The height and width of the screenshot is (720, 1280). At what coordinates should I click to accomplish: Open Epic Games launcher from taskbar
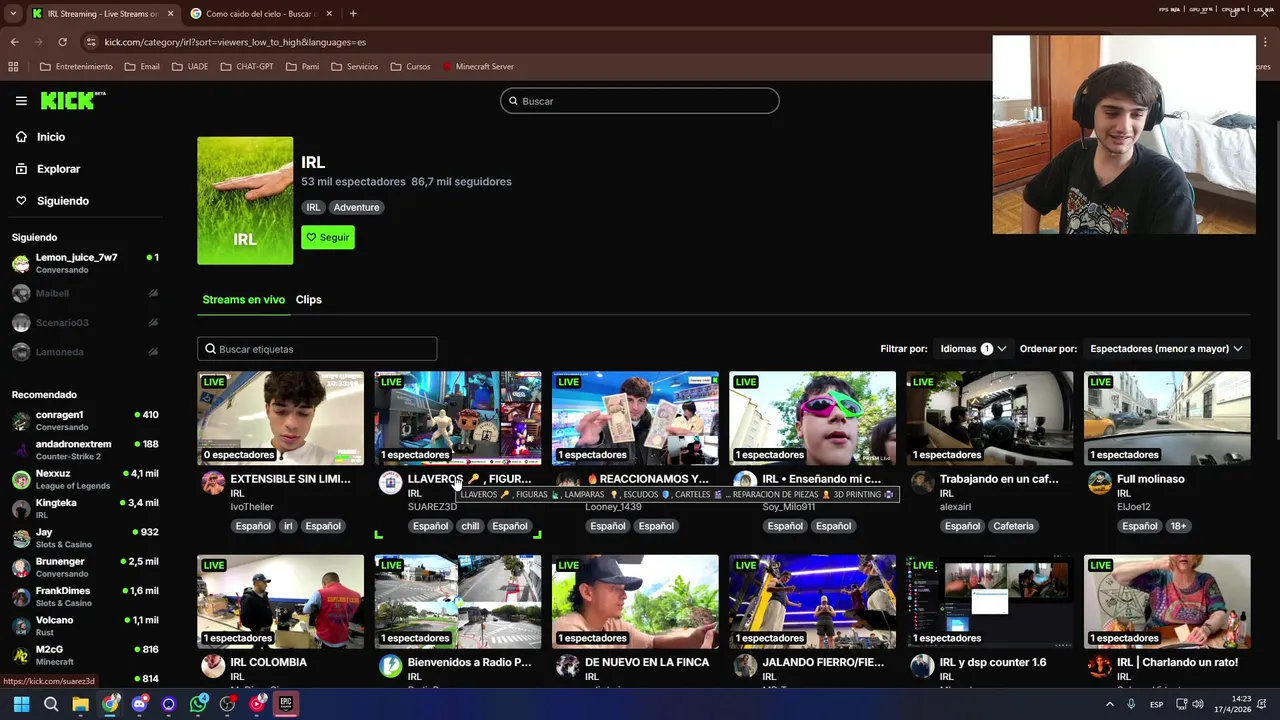[x=286, y=704]
